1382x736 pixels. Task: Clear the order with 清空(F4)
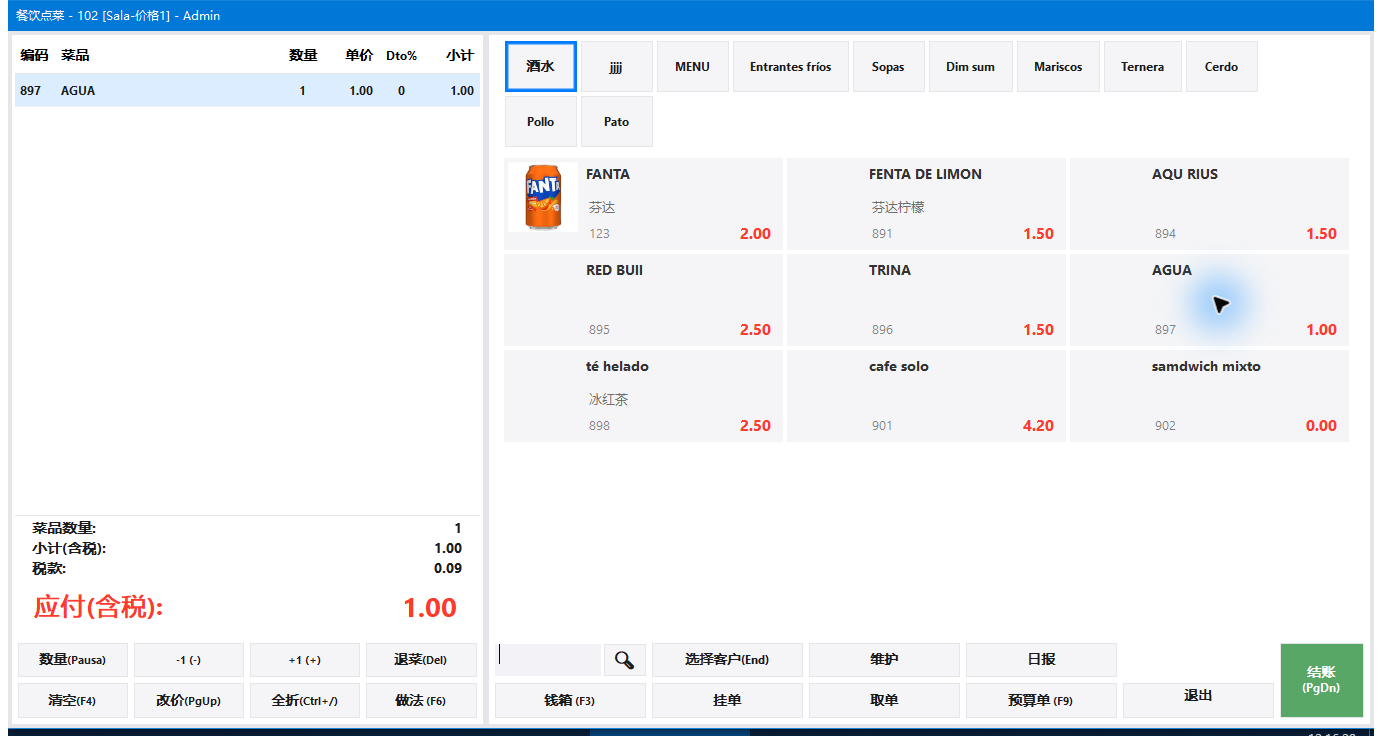click(73, 701)
